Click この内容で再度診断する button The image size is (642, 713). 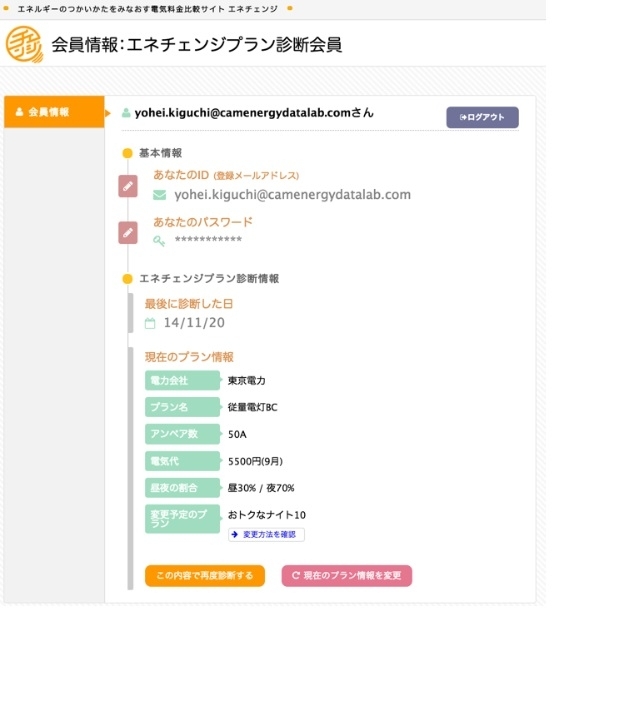(205, 576)
